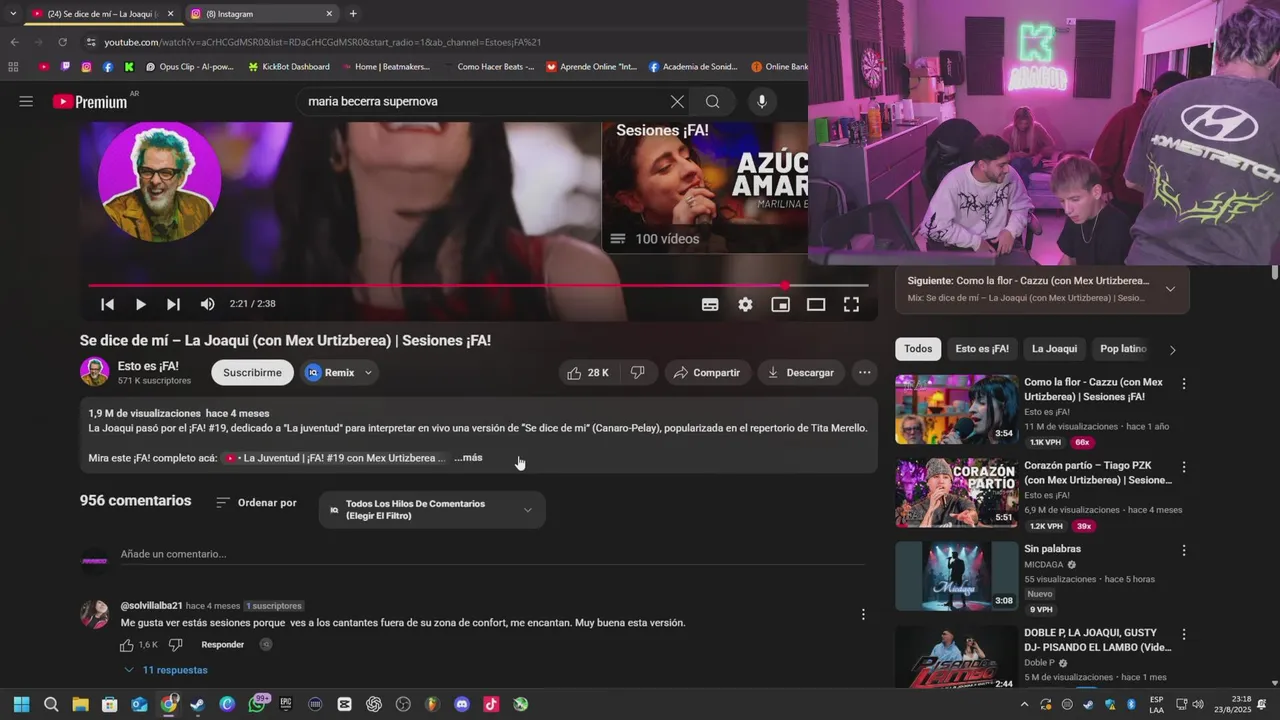Select the Pop latino filter chip

point(1123,349)
